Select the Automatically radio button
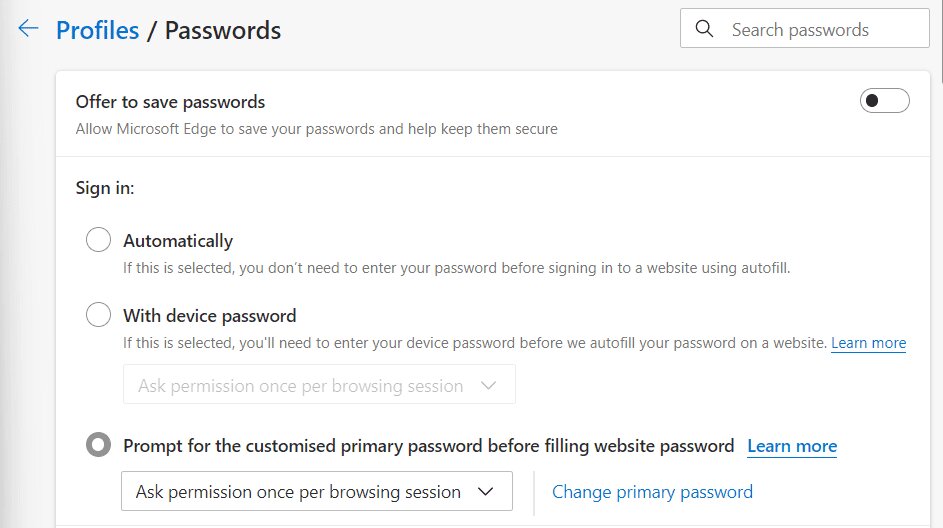This screenshot has width=943, height=528. [x=99, y=239]
